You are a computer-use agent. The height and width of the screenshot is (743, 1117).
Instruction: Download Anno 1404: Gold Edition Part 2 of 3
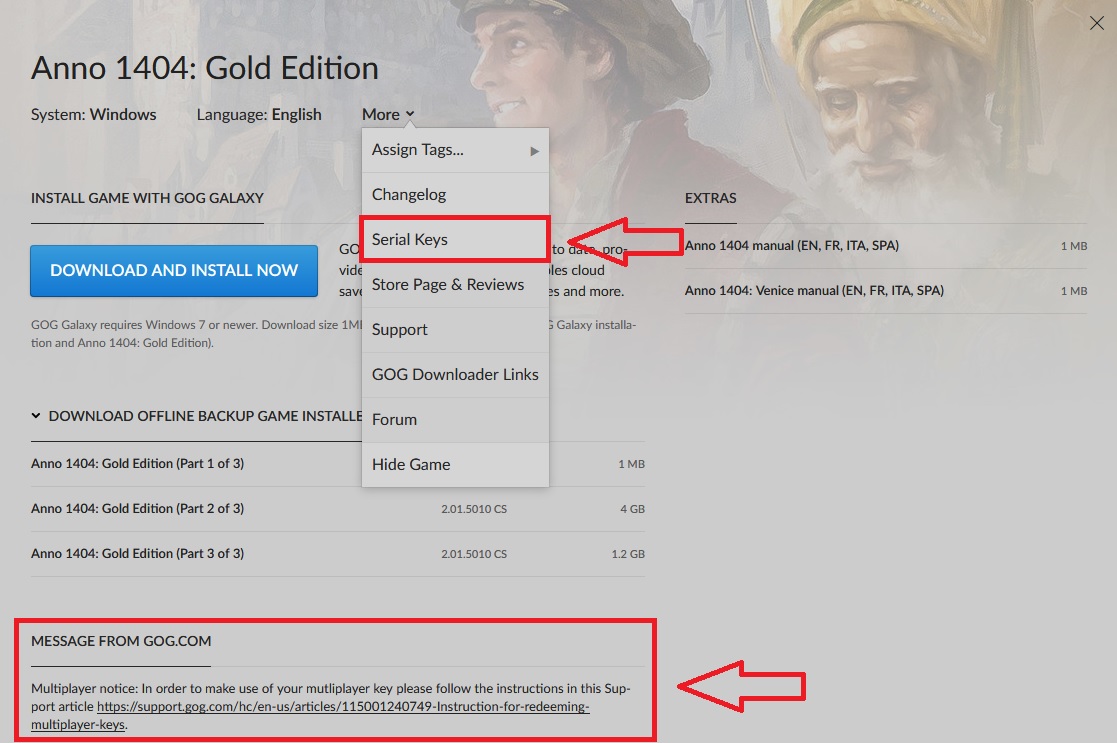(338, 509)
